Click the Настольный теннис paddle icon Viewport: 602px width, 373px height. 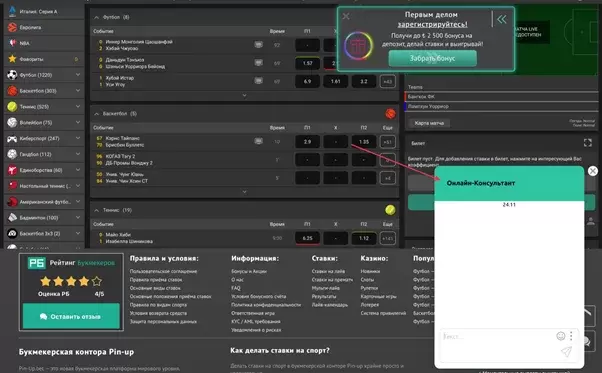(x=12, y=186)
